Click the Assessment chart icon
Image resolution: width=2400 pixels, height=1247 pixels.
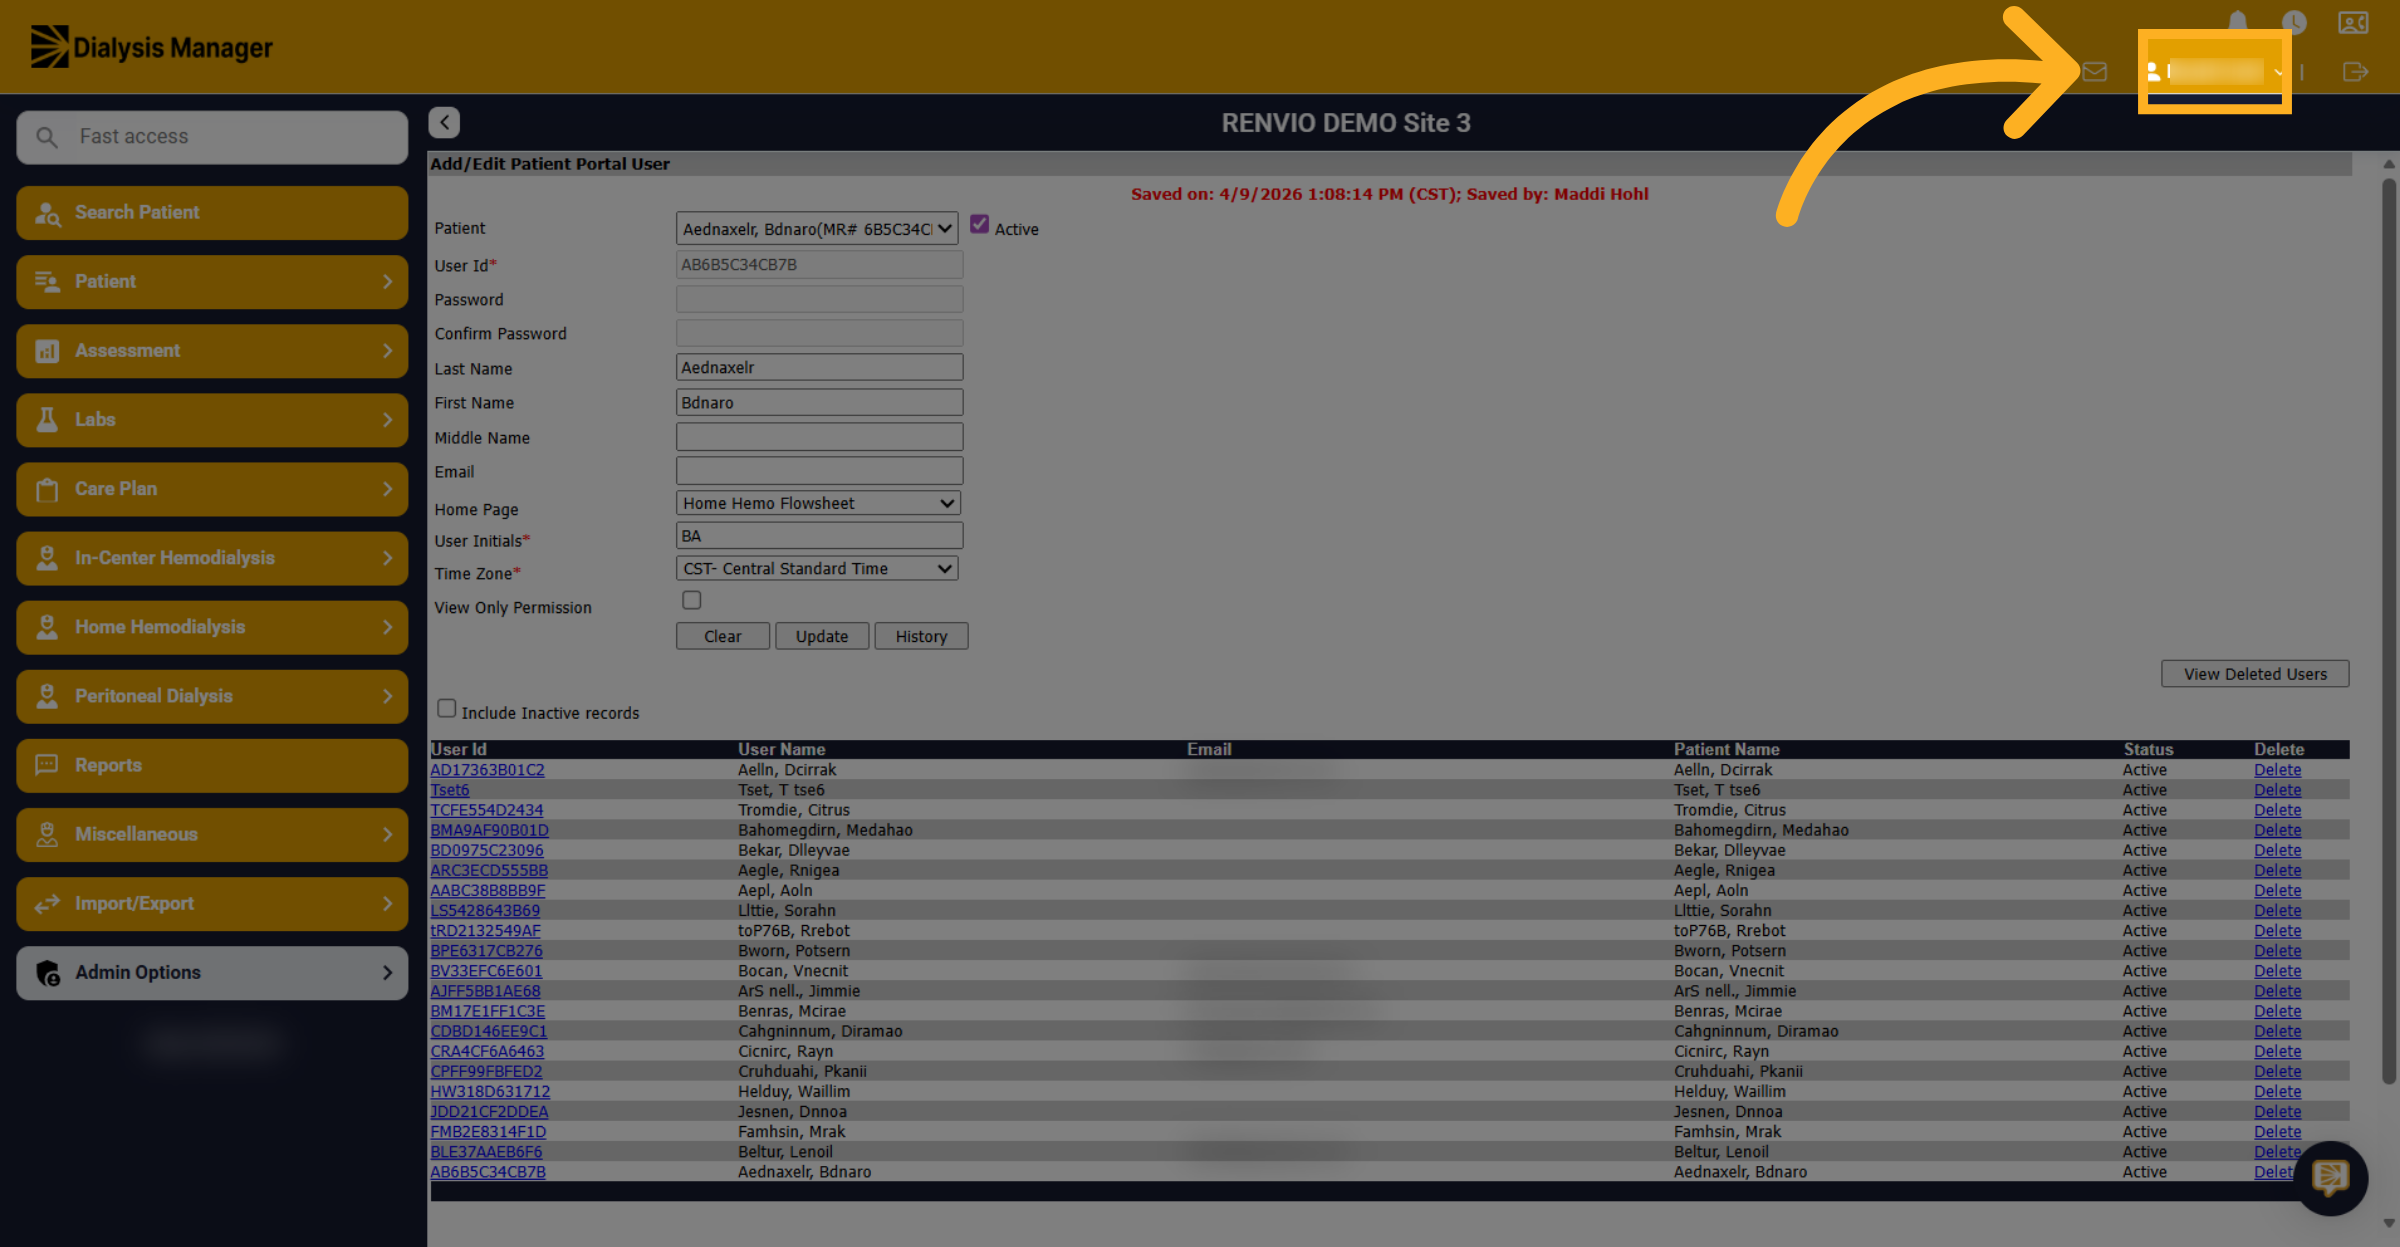tap(47, 351)
